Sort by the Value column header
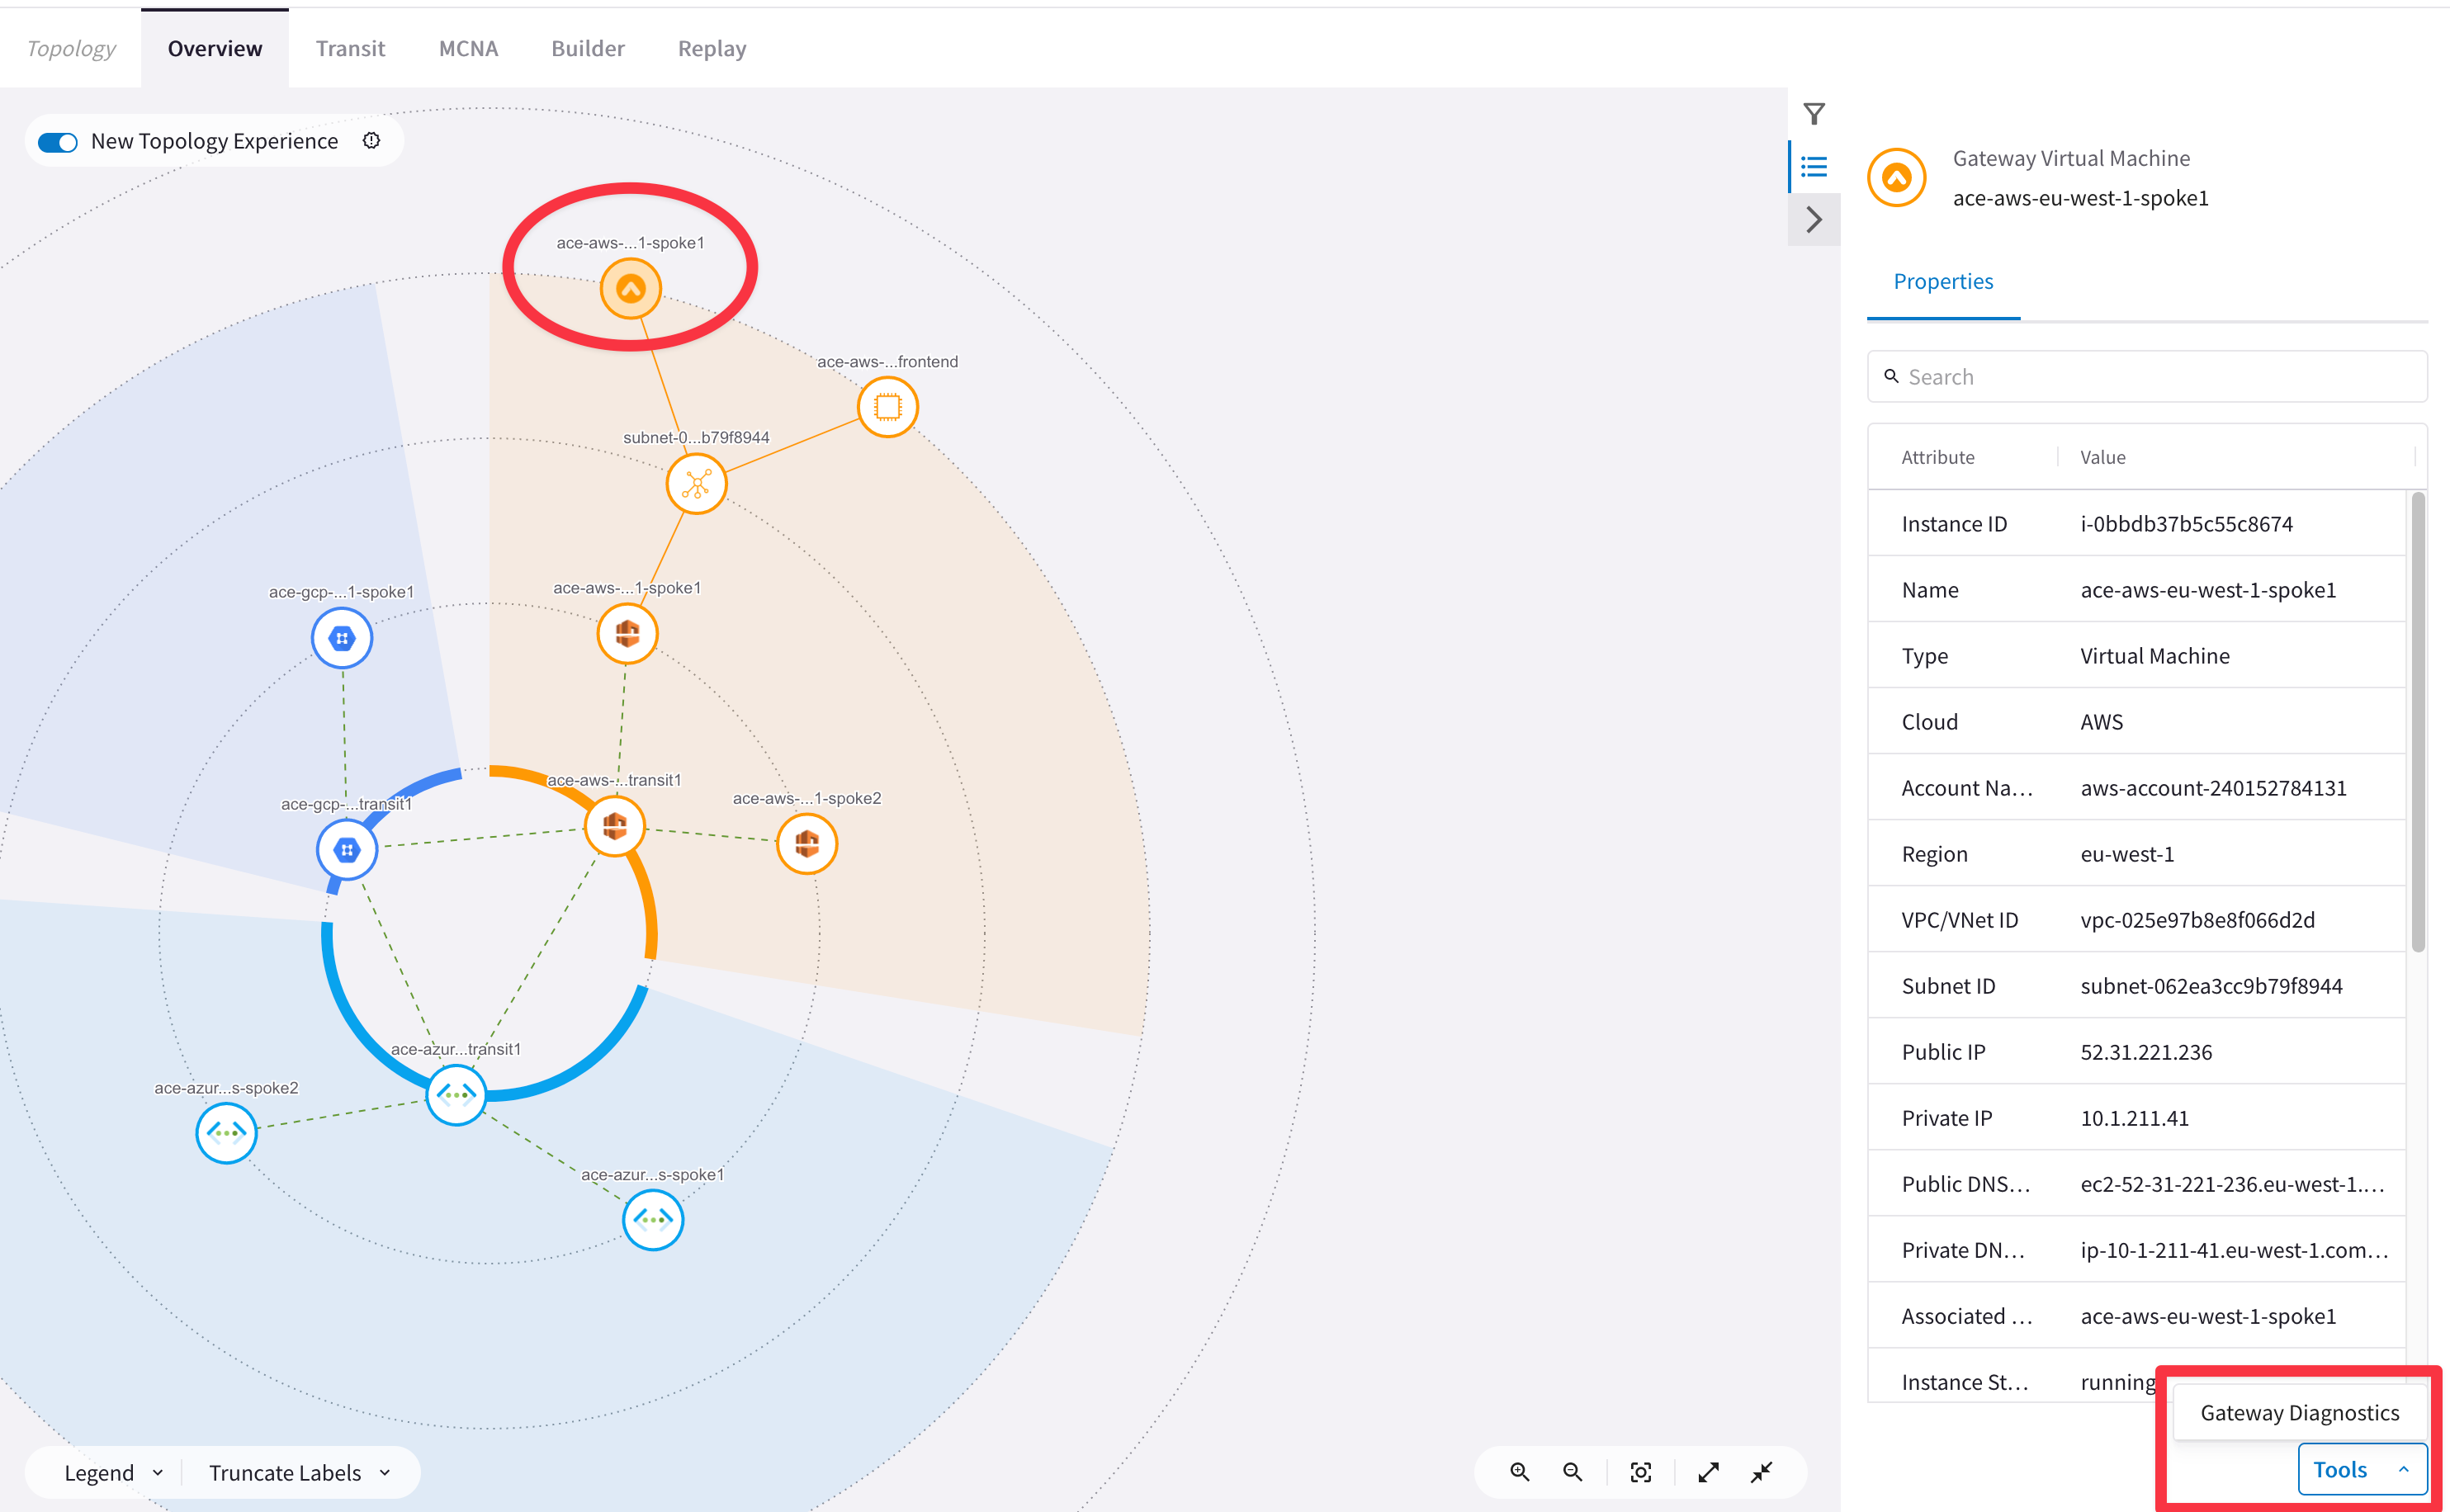 [x=2103, y=457]
